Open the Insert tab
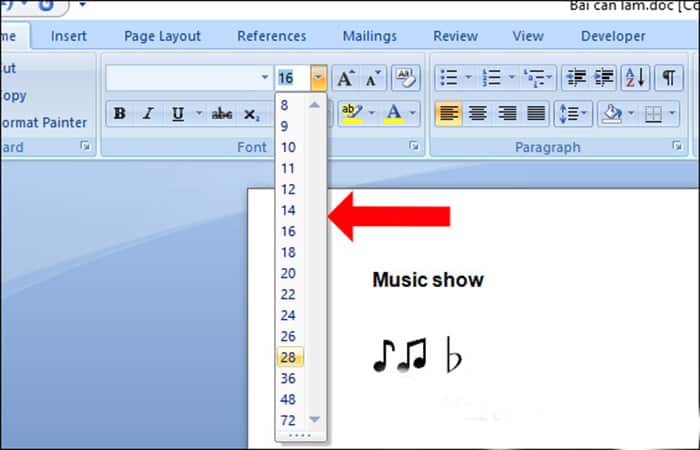Screen dimensions: 700x450 point(69,36)
